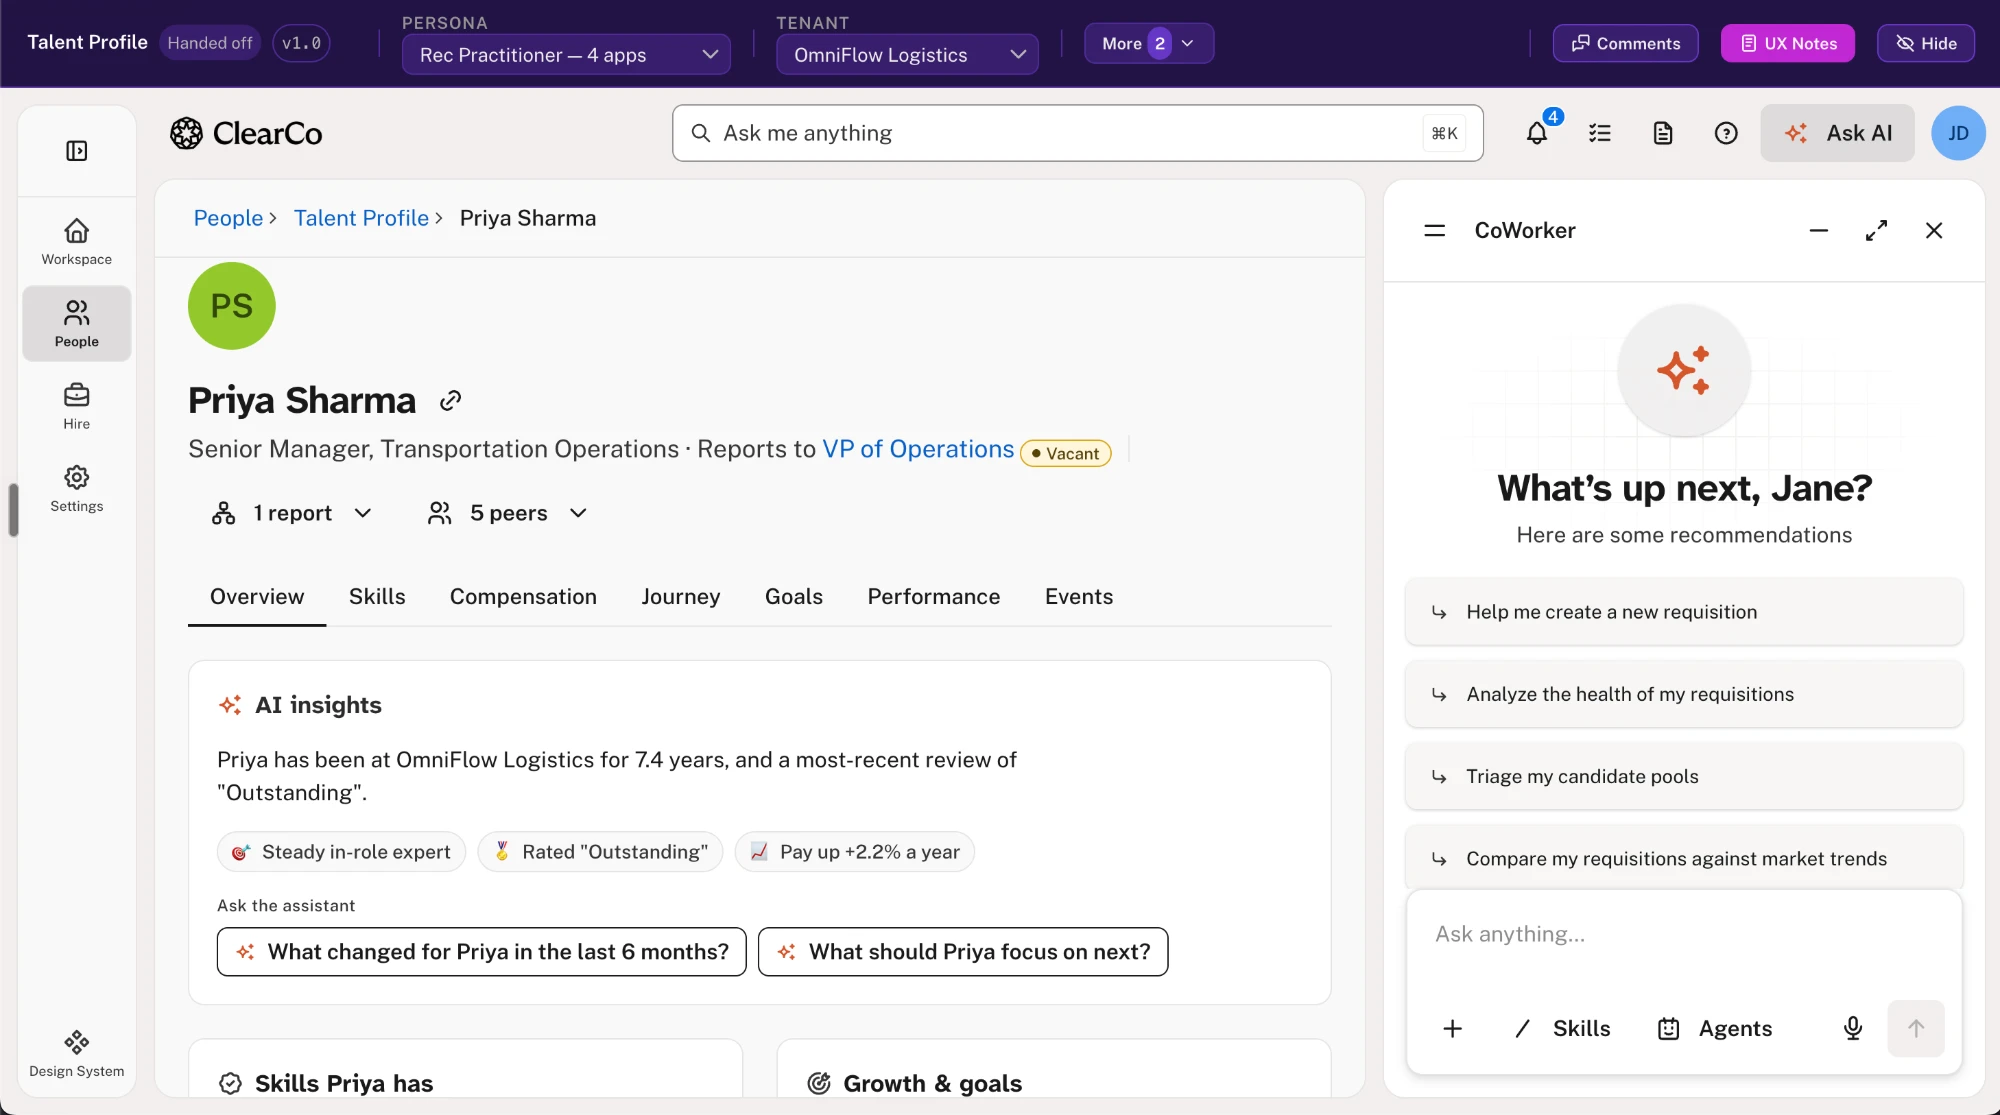Expand the CoWorker panel to fullscreen
2000x1115 pixels.
point(1877,231)
